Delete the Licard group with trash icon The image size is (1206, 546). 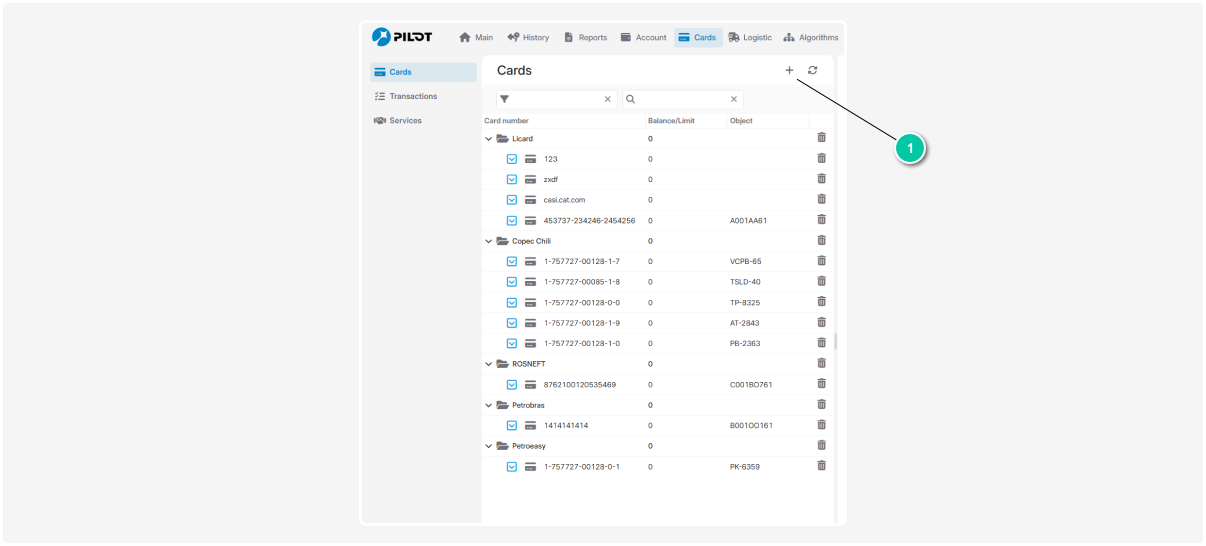tap(821, 138)
